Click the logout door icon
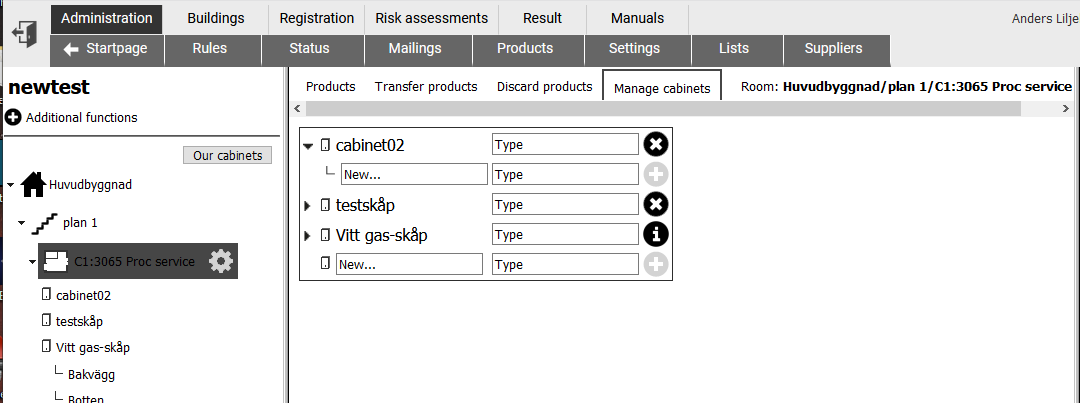This screenshot has width=1080, height=403. click(x=25, y=34)
